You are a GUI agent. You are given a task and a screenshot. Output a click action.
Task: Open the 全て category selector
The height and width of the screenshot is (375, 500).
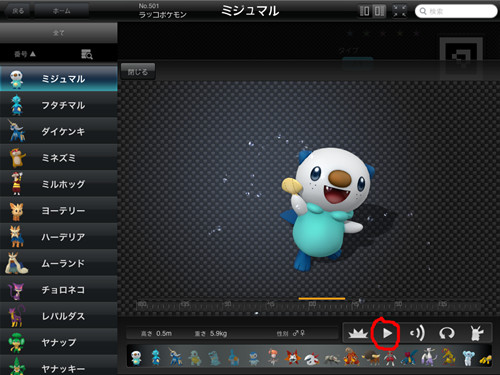[x=59, y=33]
